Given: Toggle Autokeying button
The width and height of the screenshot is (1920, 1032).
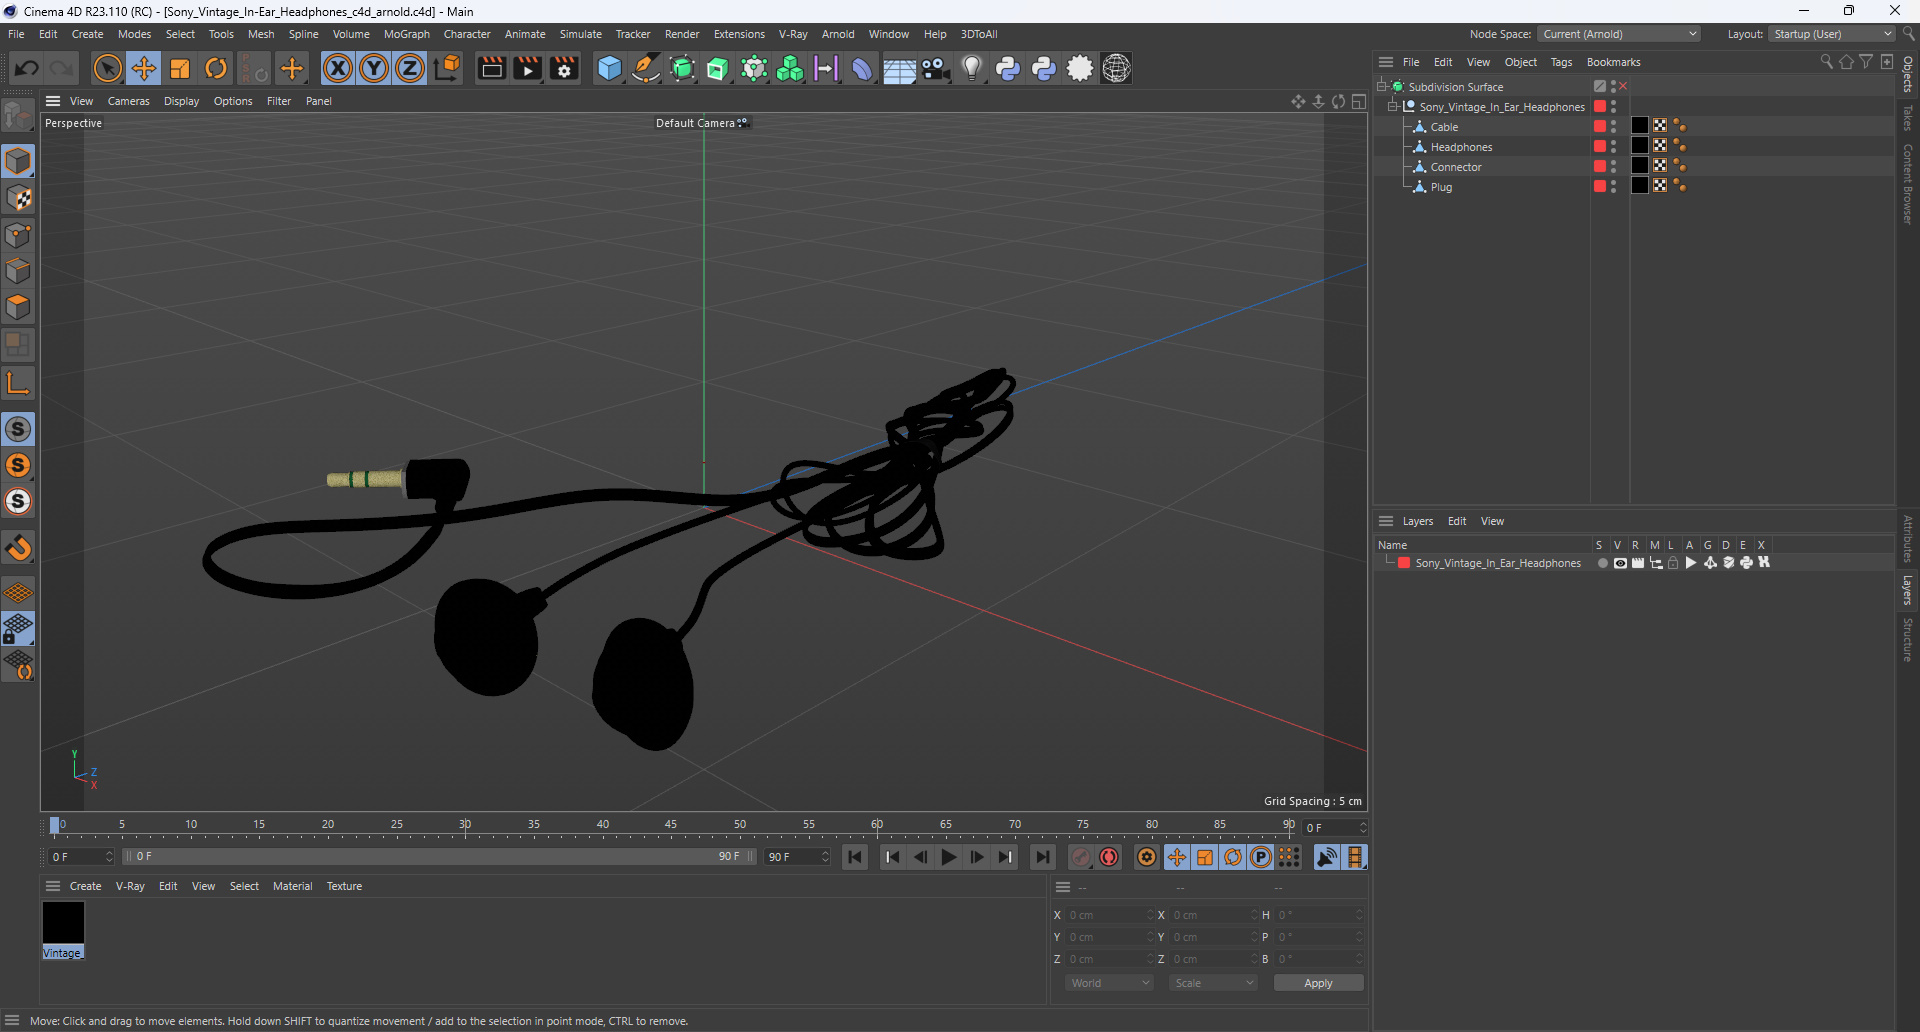Looking at the screenshot, I should pyautogui.click(x=1109, y=857).
